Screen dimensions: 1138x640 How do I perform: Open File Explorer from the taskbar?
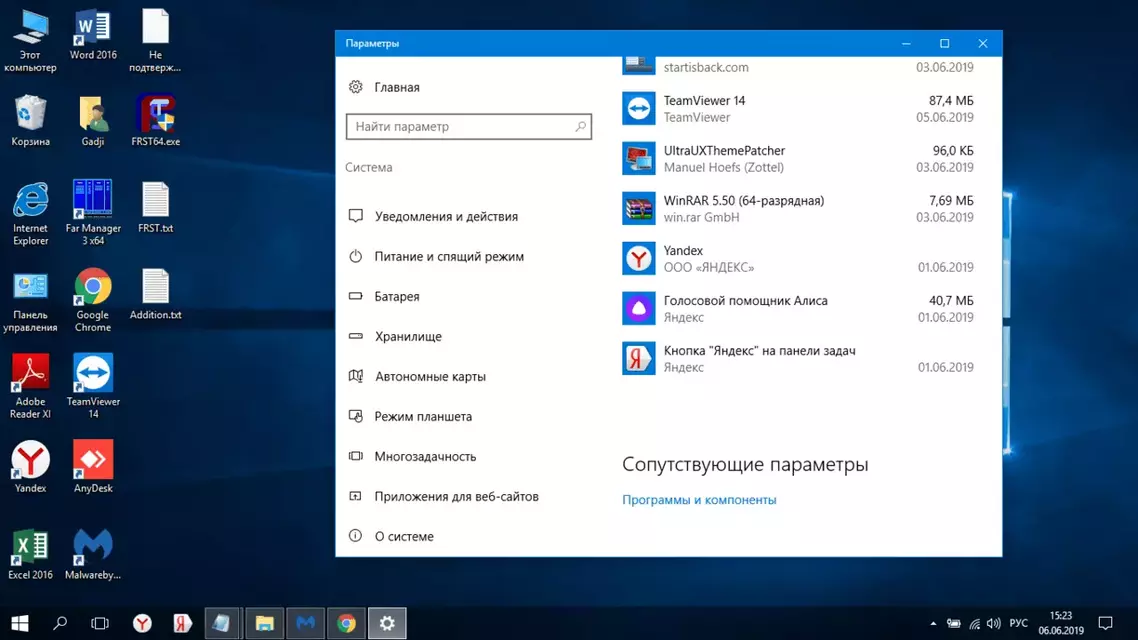(x=264, y=623)
